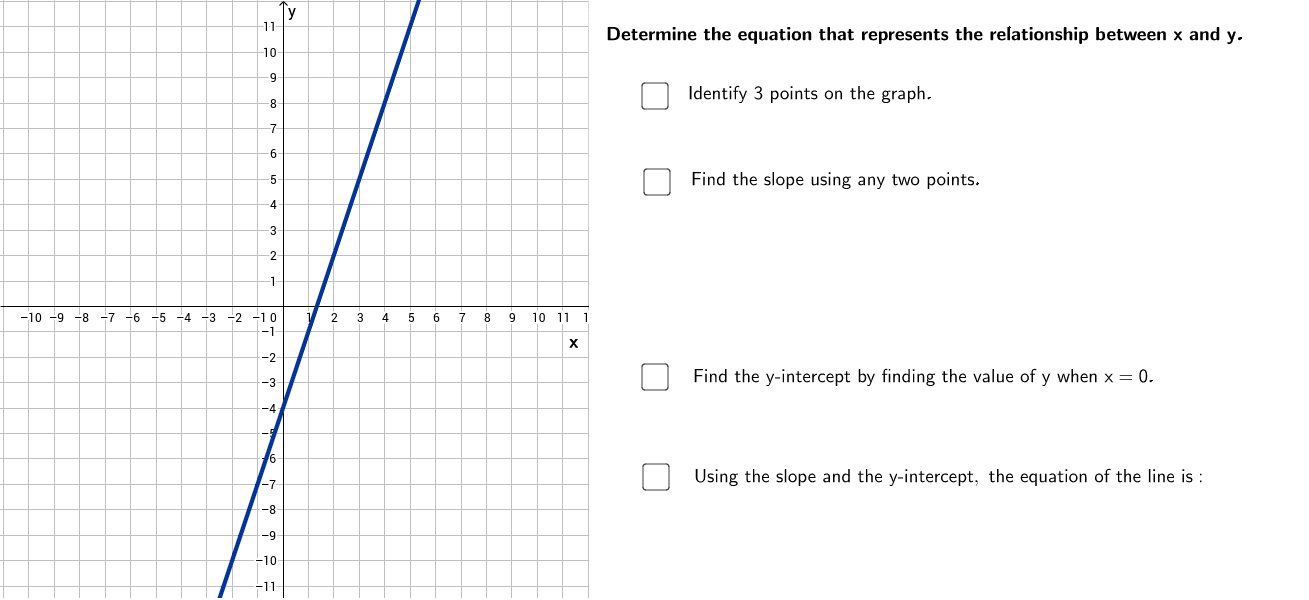The height and width of the screenshot is (600, 1309).
Task: Tick the "Find the y-intercept" checkbox
Action: (x=655, y=377)
